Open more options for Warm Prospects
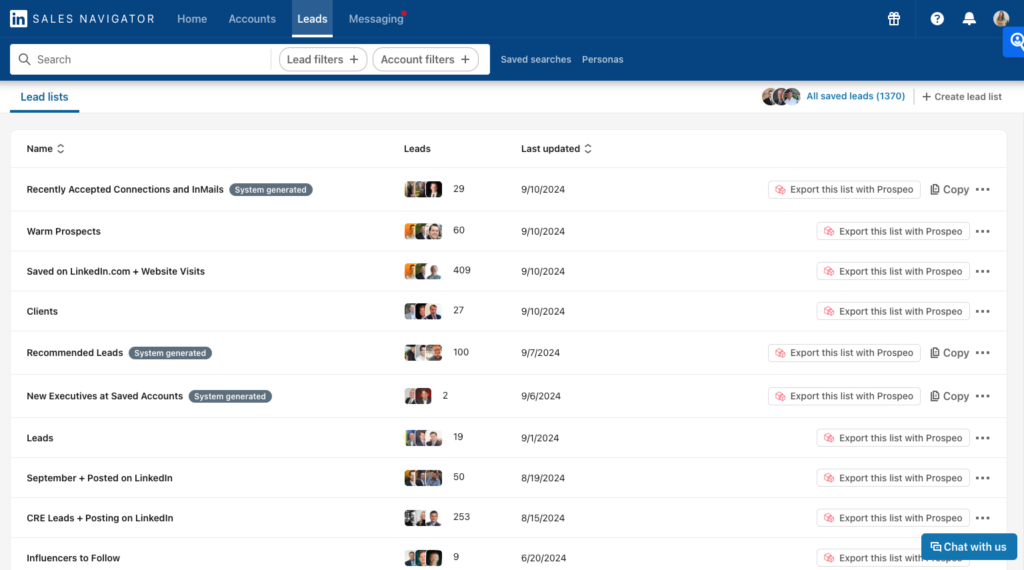 pos(983,232)
